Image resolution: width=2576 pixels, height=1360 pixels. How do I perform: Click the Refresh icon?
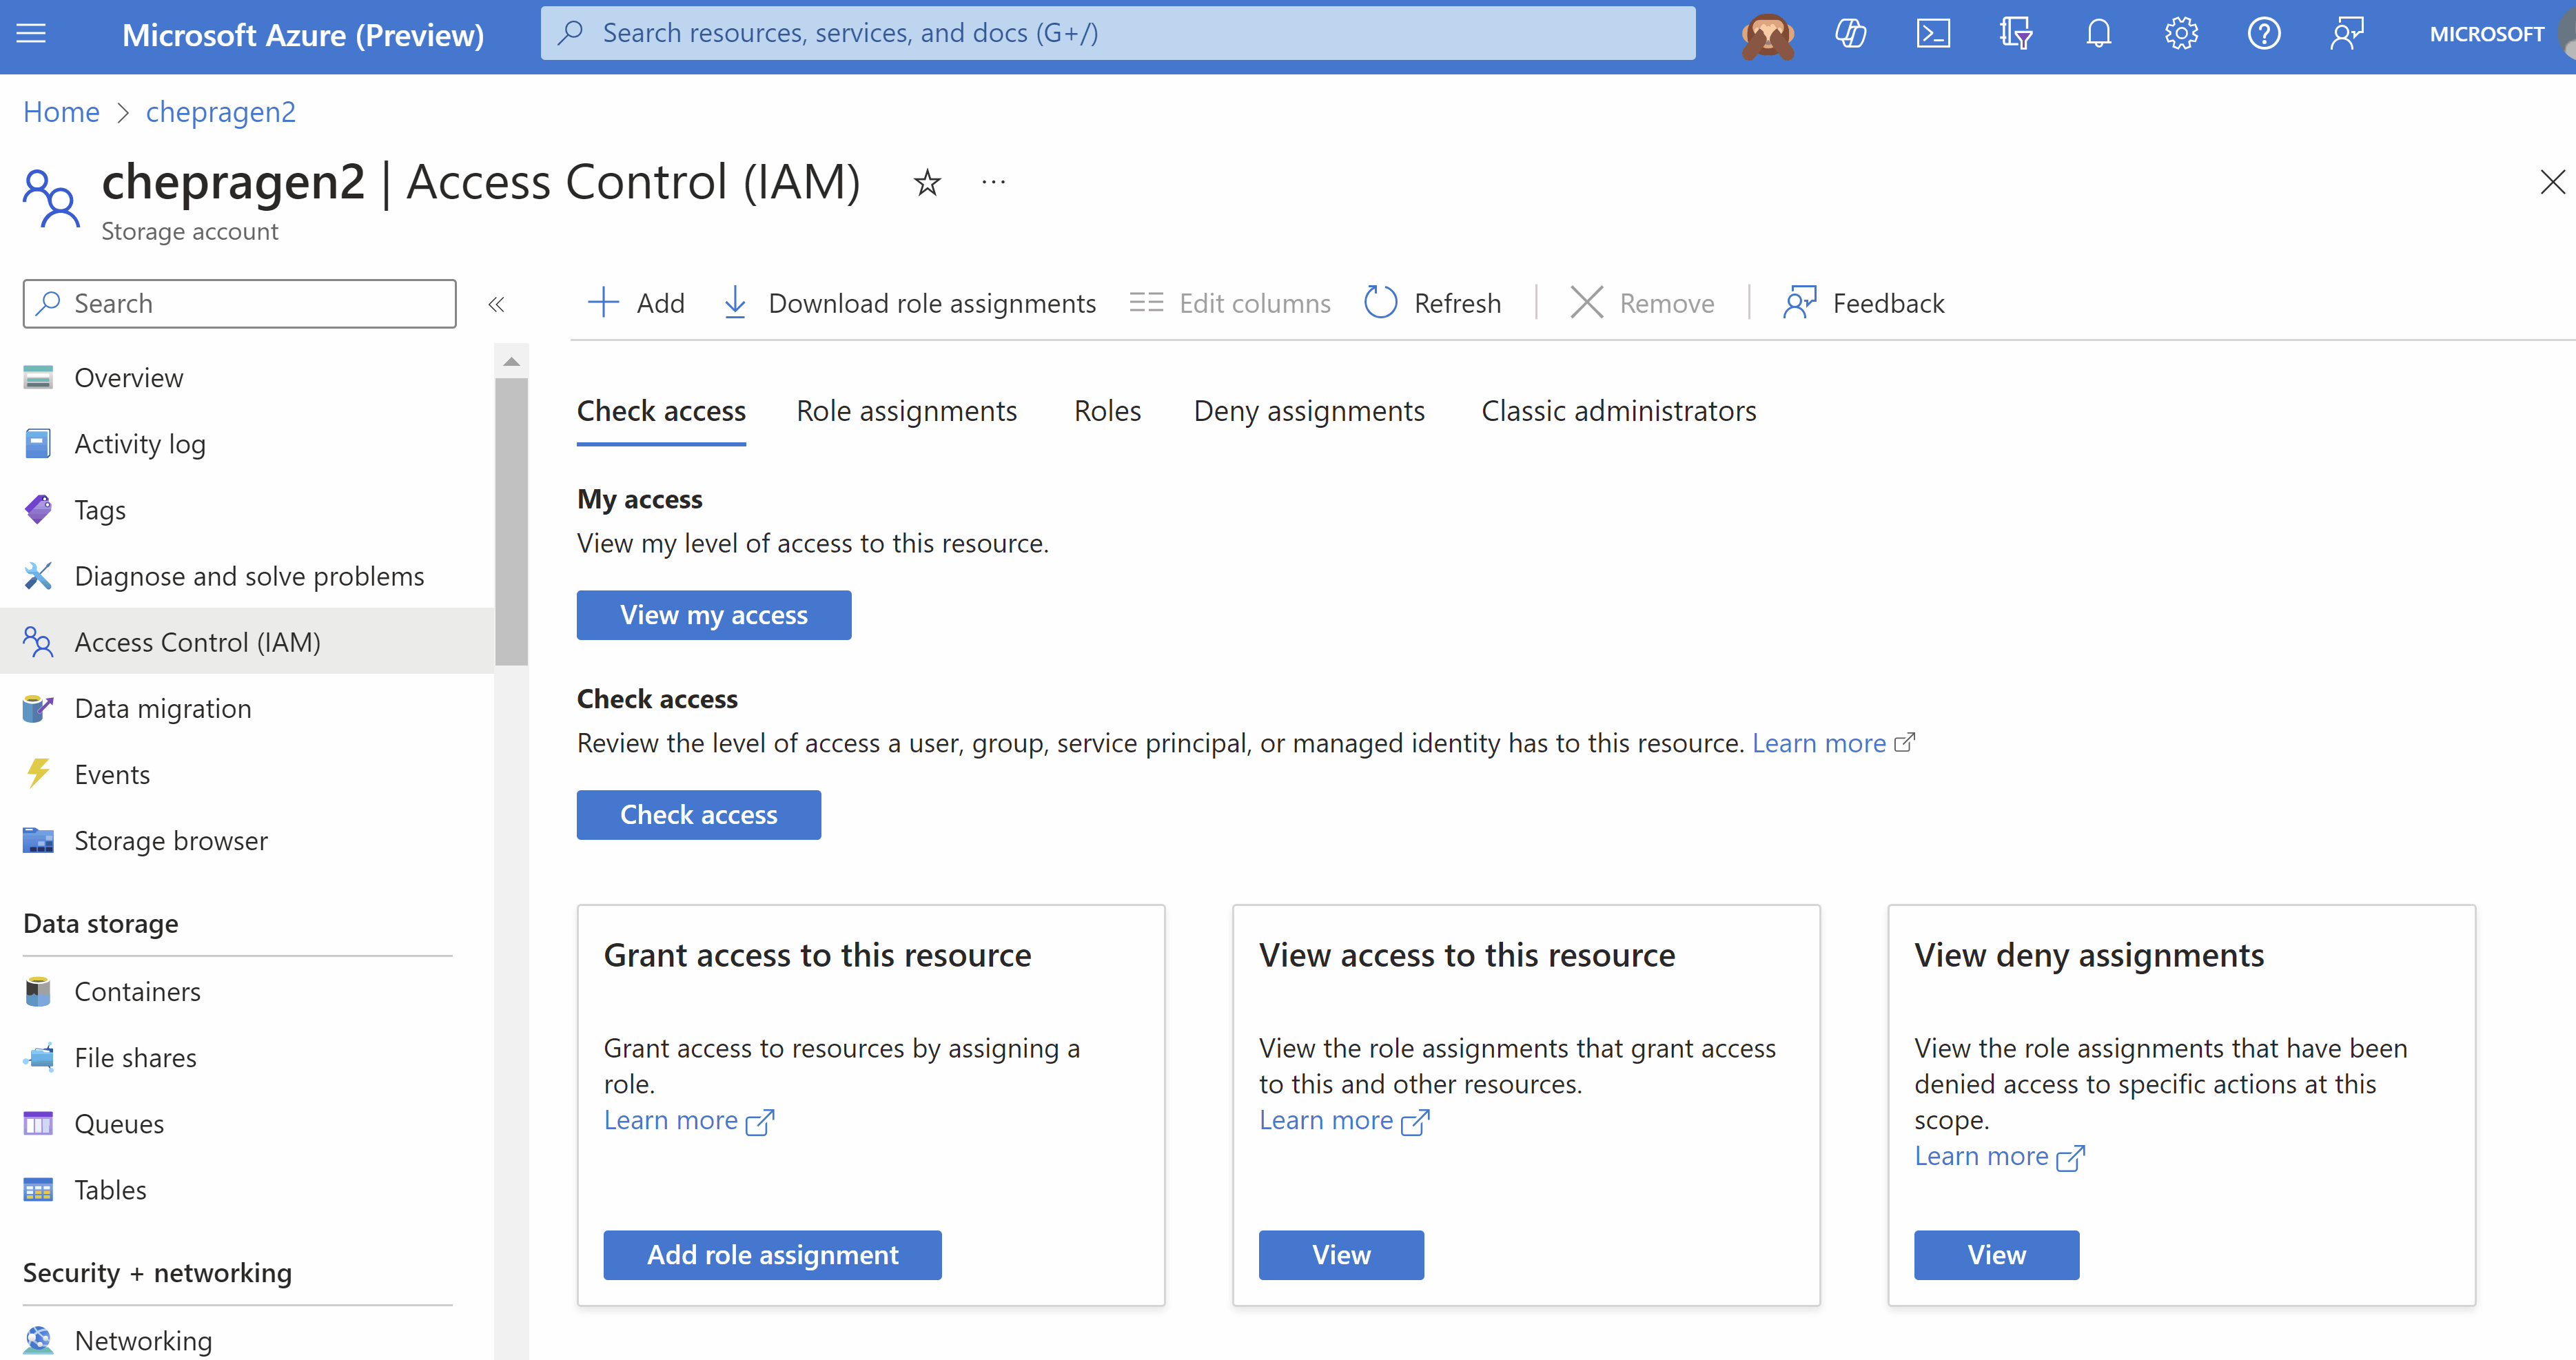pyautogui.click(x=1382, y=302)
